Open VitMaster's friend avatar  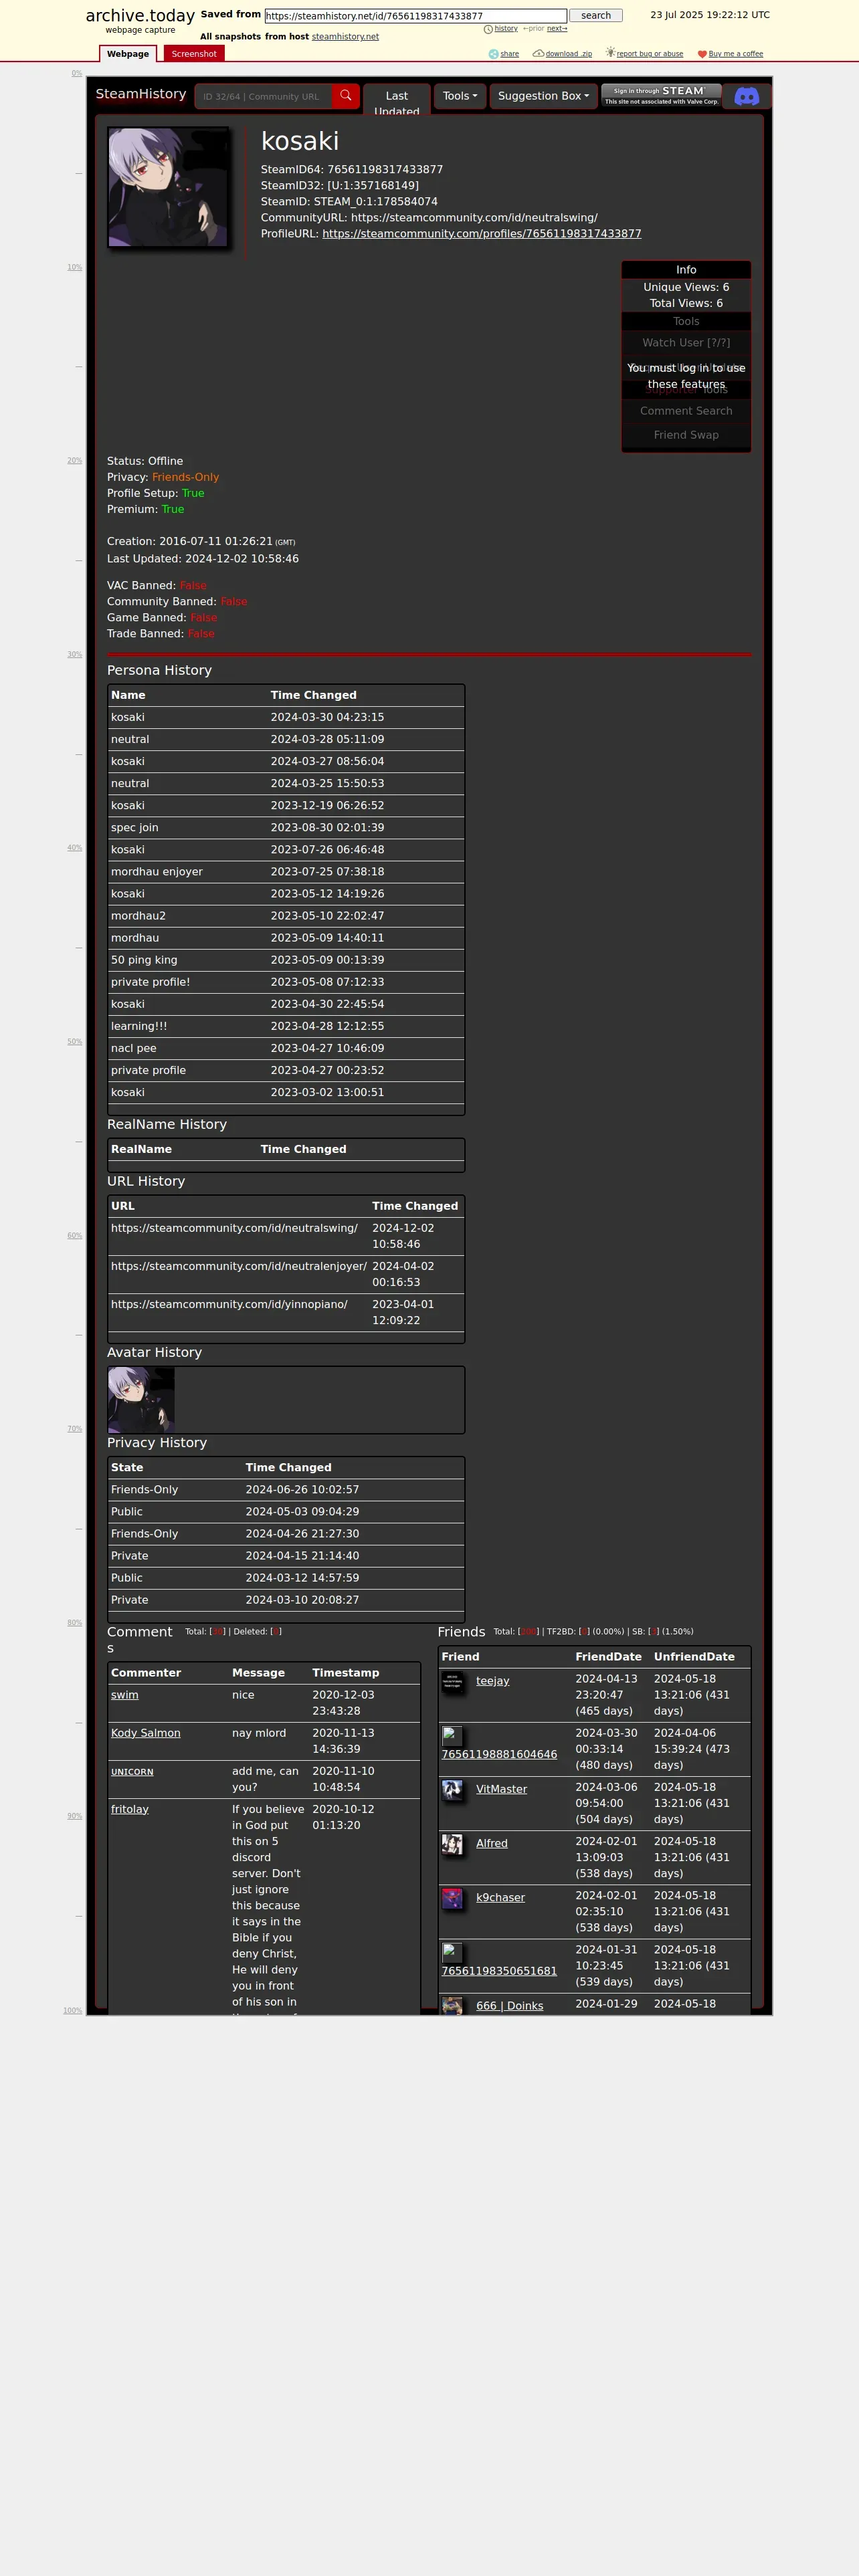[452, 1790]
